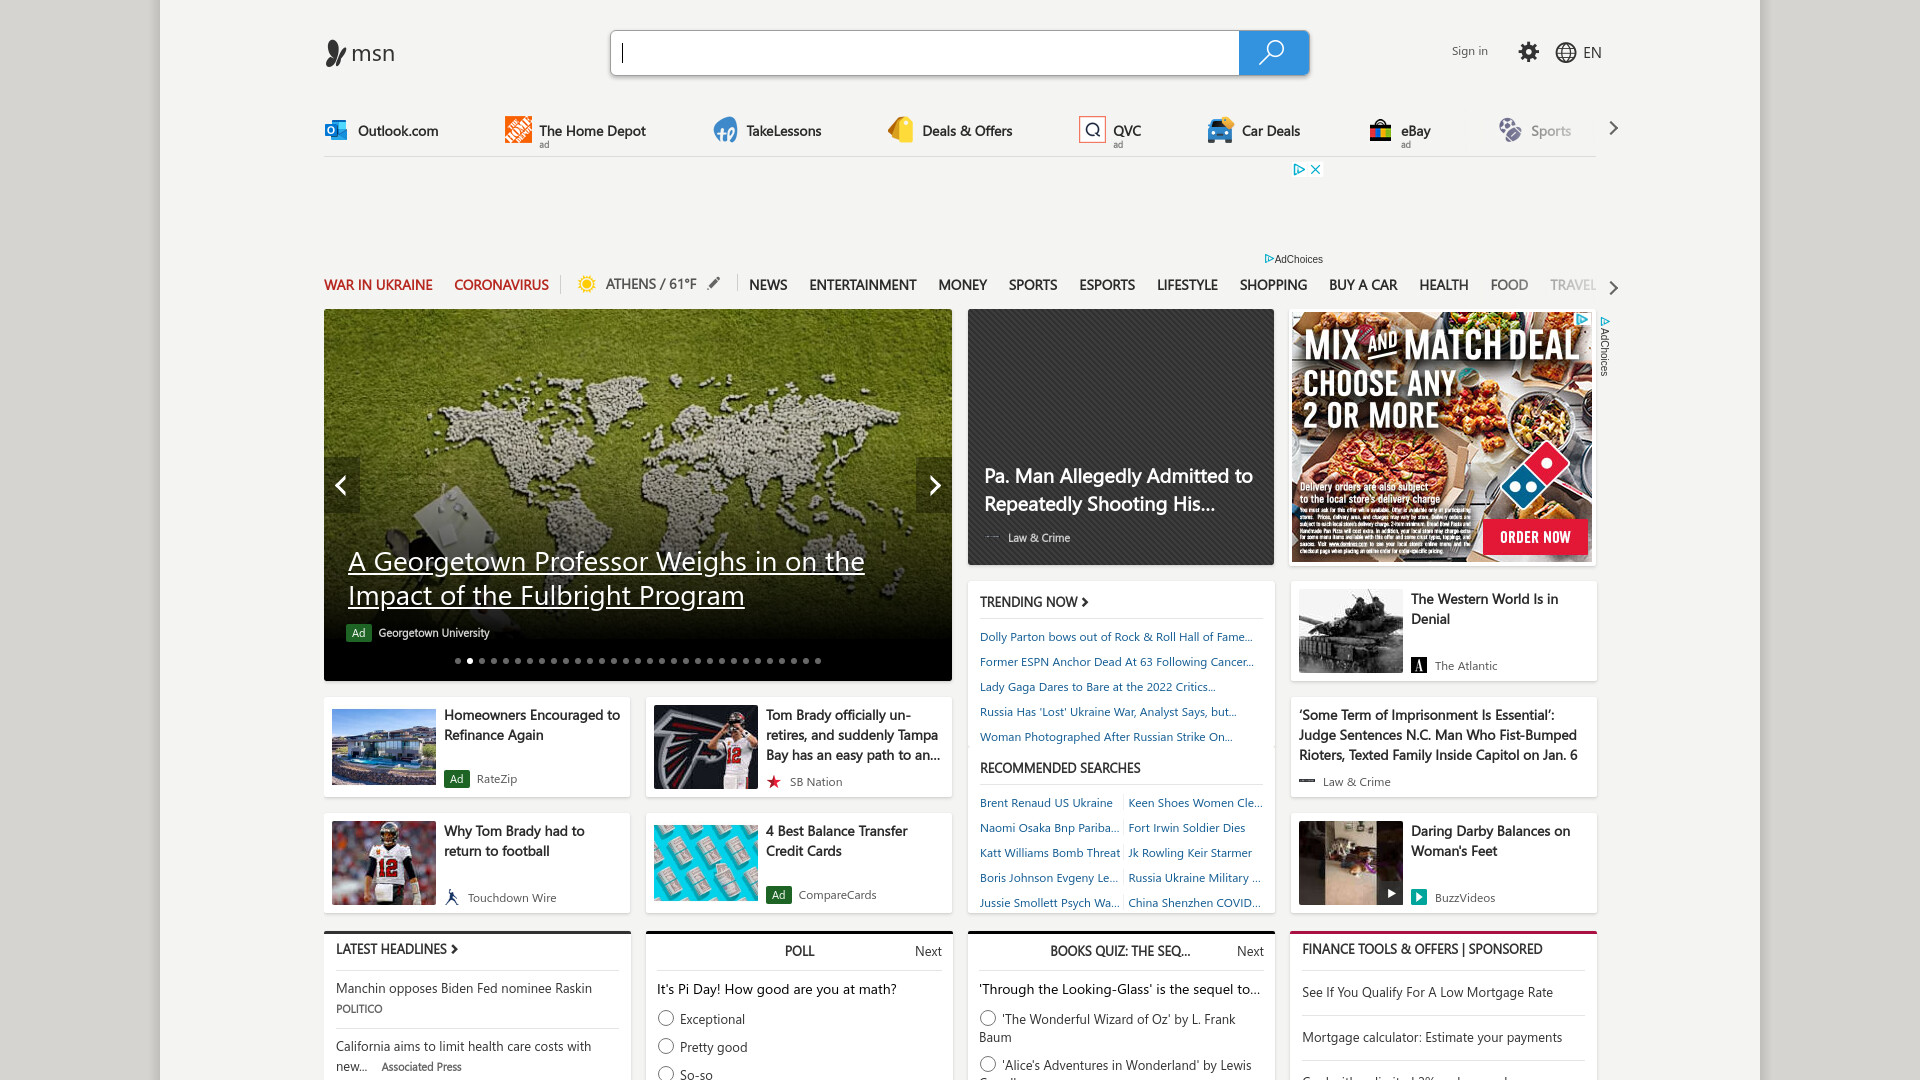Open the War in Ukraine tab
The width and height of the screenshot is (1920, 1080).
378,285
